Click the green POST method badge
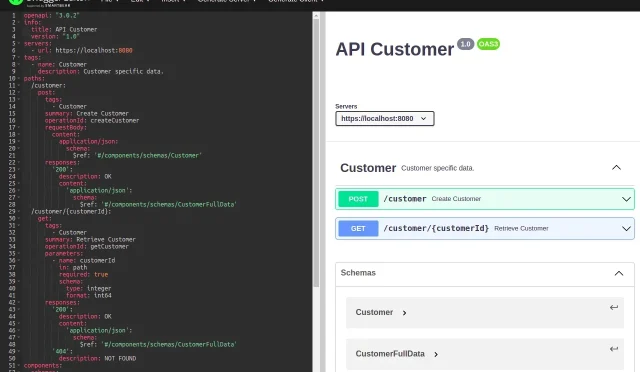640x372 pixels. (358, 199)
